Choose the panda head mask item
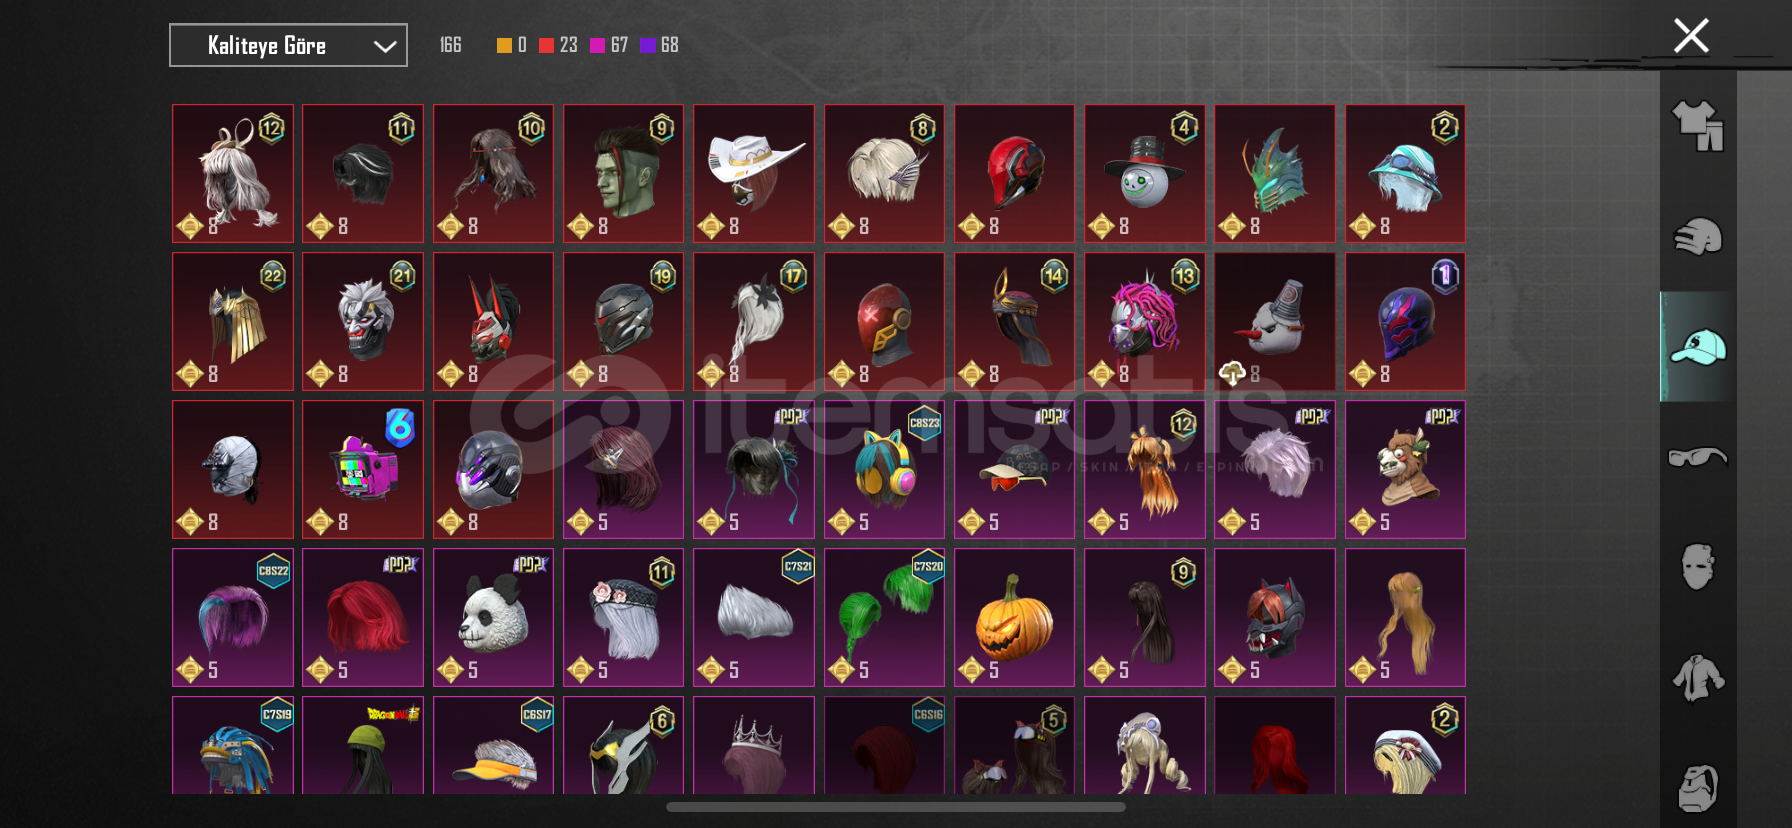Screen dimensions: 1792x828 pos(493,617)
